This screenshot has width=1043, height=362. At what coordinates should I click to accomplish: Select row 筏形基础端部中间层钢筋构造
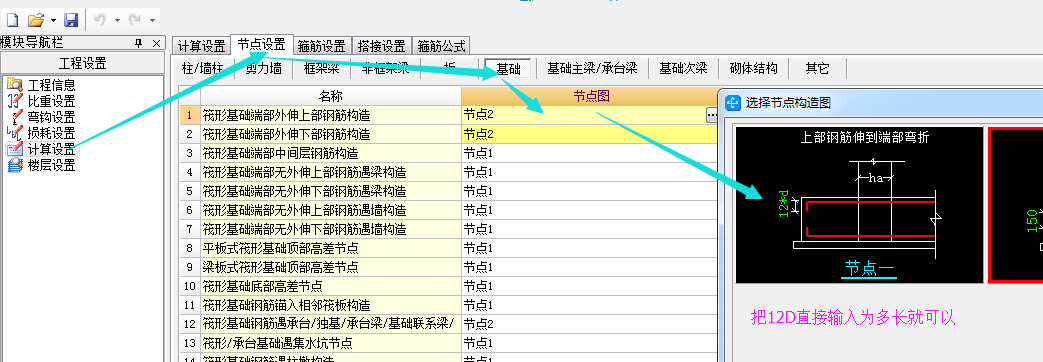pos(331,153)
